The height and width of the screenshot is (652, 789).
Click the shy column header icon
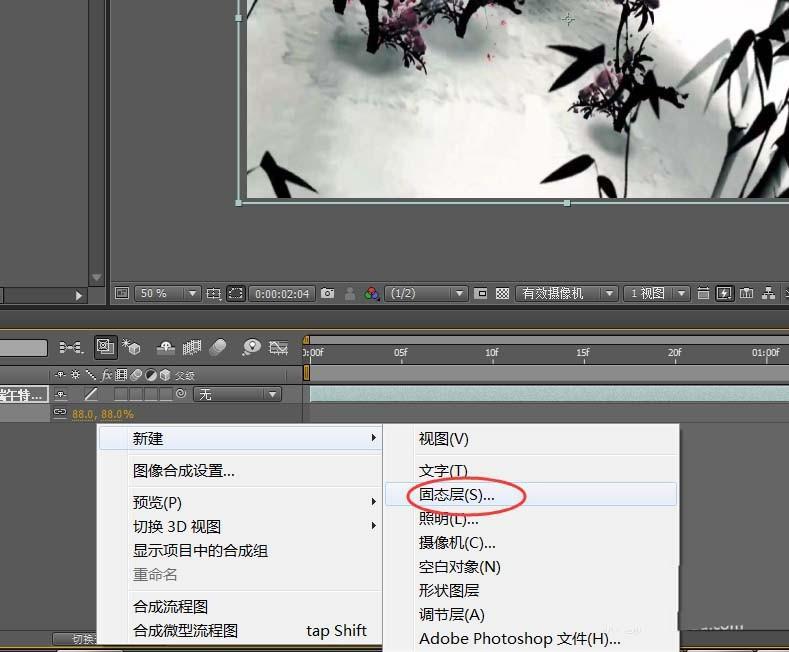[60, 375]
